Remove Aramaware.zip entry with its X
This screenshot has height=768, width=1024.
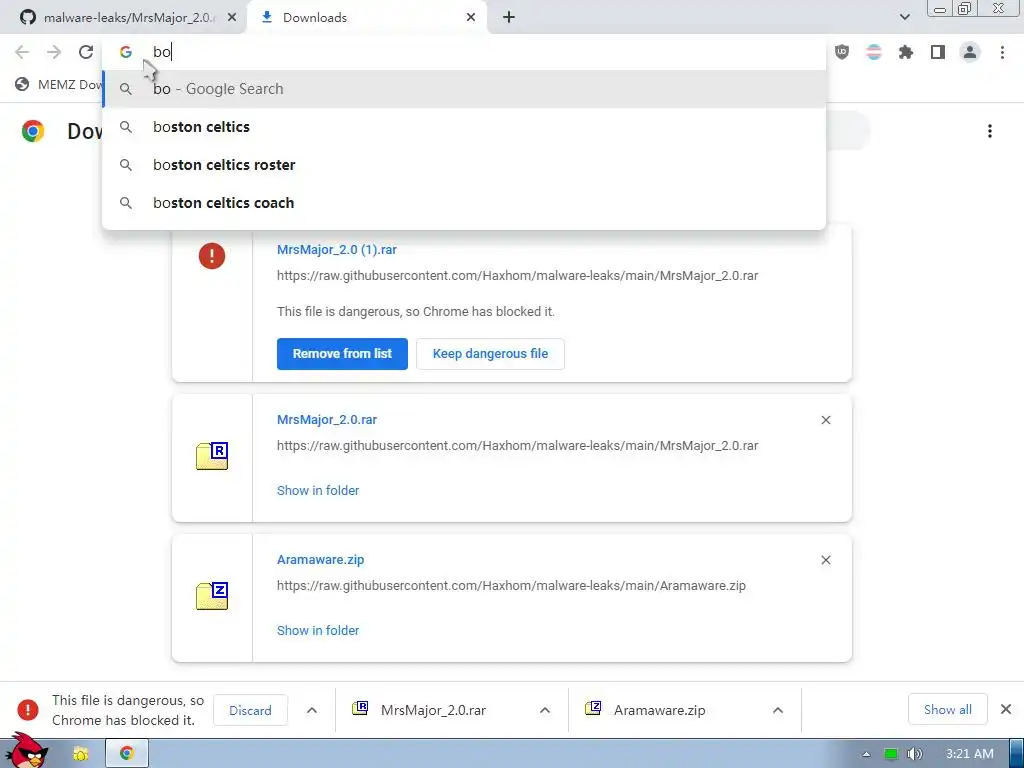click(825, 560)
